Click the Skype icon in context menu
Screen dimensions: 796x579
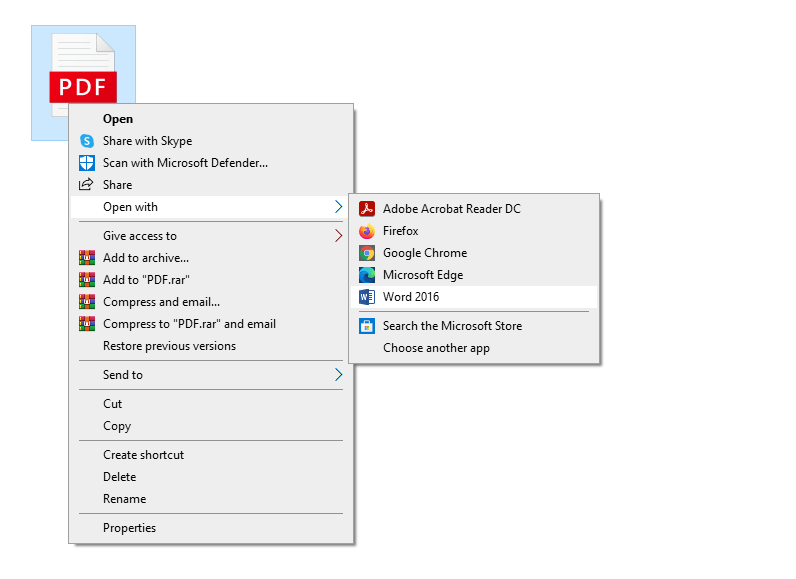coord(87,141)
